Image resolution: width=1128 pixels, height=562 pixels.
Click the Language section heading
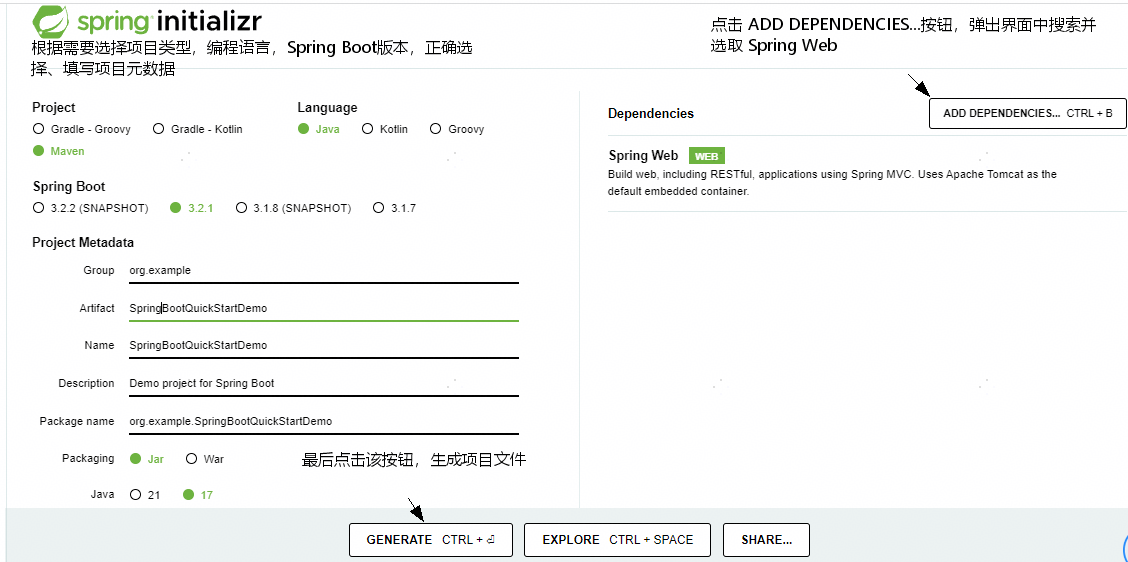click(x=327, y=107)
